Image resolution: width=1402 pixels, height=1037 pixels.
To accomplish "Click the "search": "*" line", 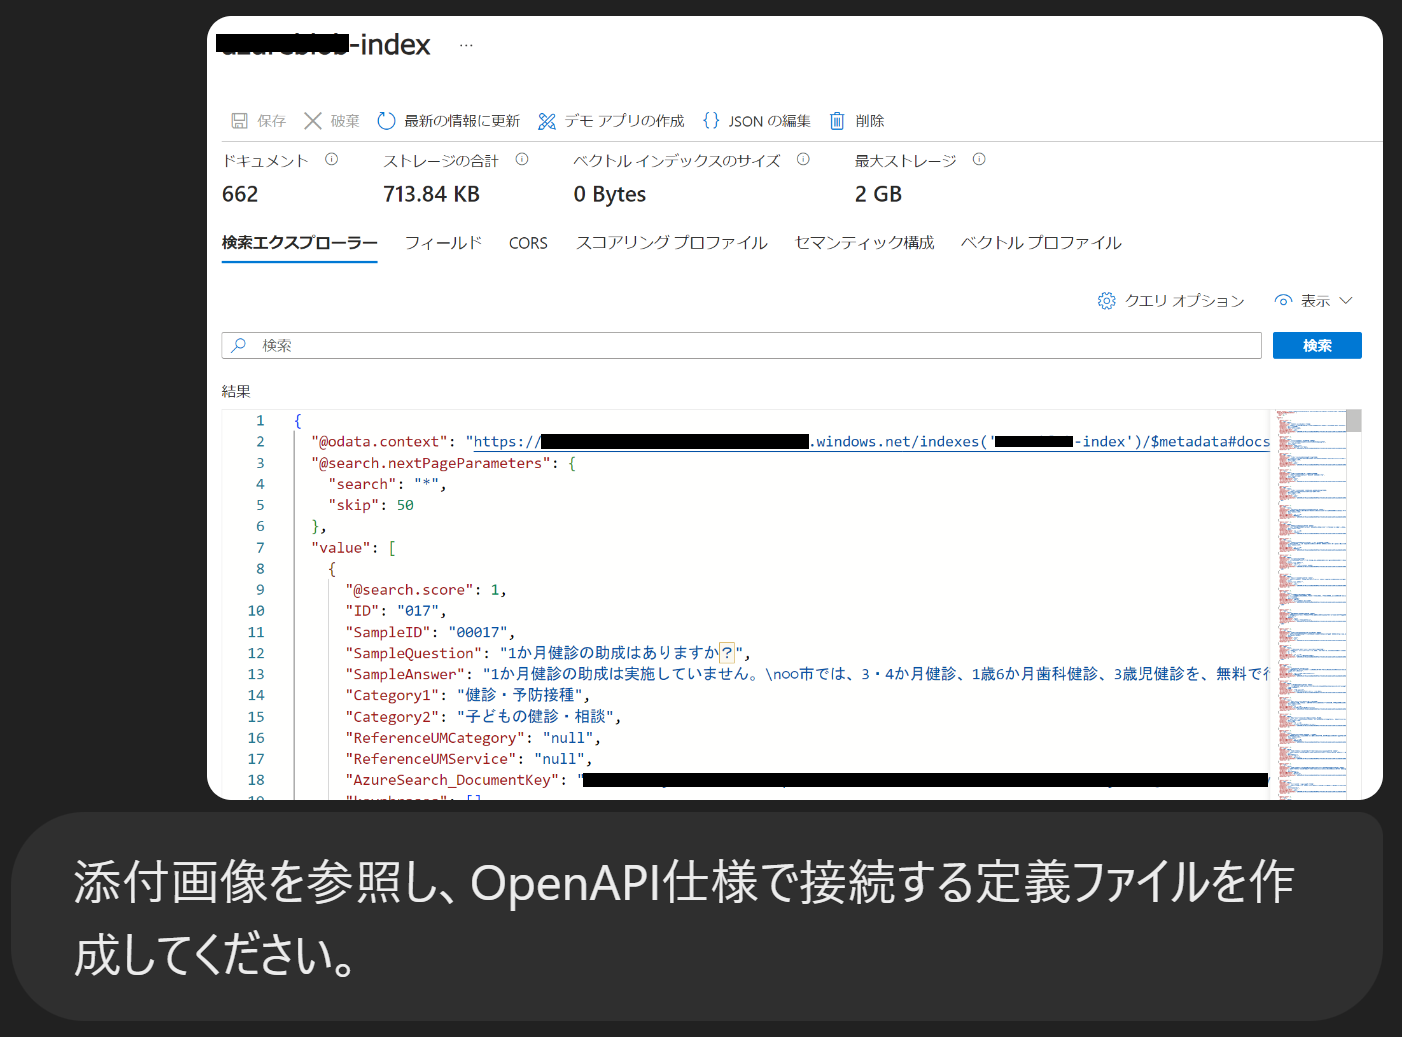I will [387, 484].
